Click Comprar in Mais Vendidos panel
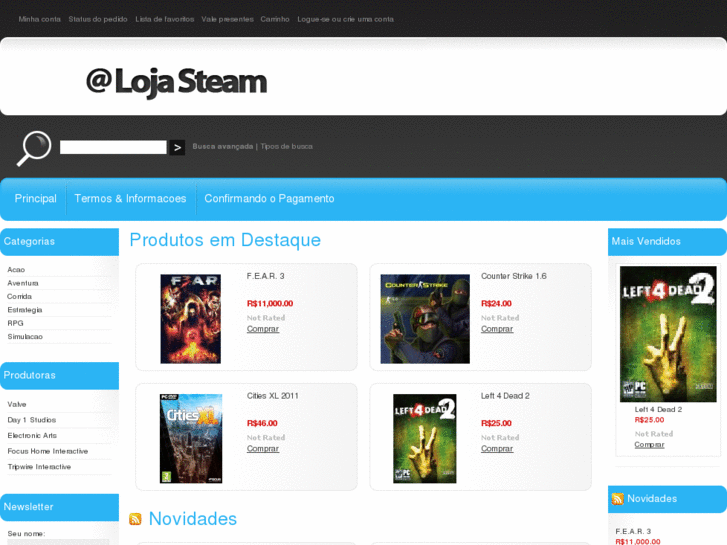Image resolution: width=727 pixels, height=545 pixels. pyautogui.click(x=650, y=444)
